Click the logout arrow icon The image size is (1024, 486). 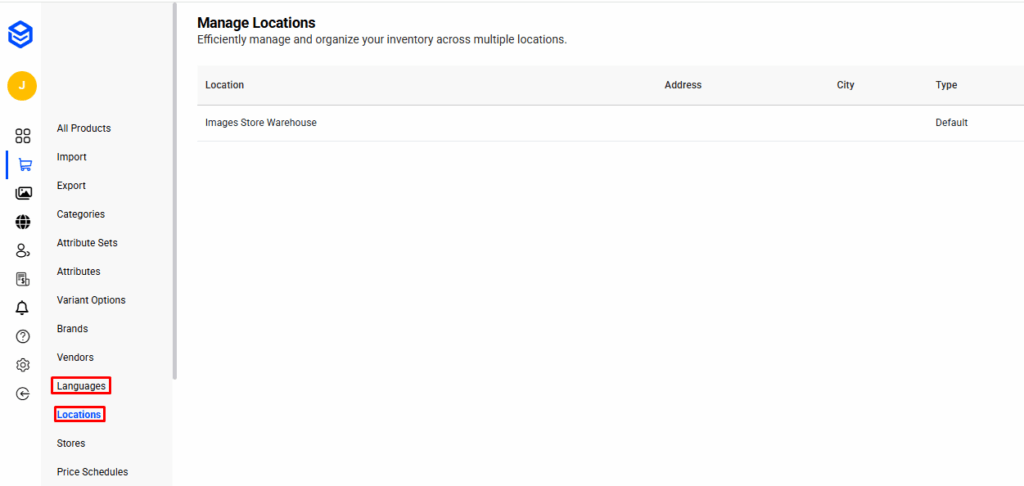pyautogui.click(x=23, y=394)
